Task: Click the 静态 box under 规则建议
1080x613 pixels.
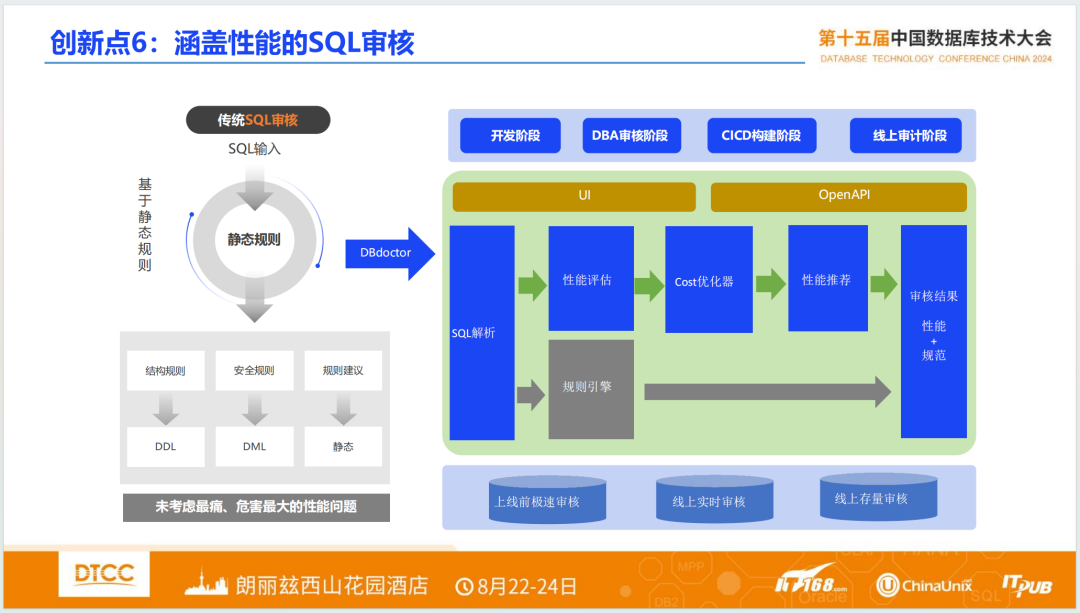Action: pyautogui.click(x=343, y=446)
